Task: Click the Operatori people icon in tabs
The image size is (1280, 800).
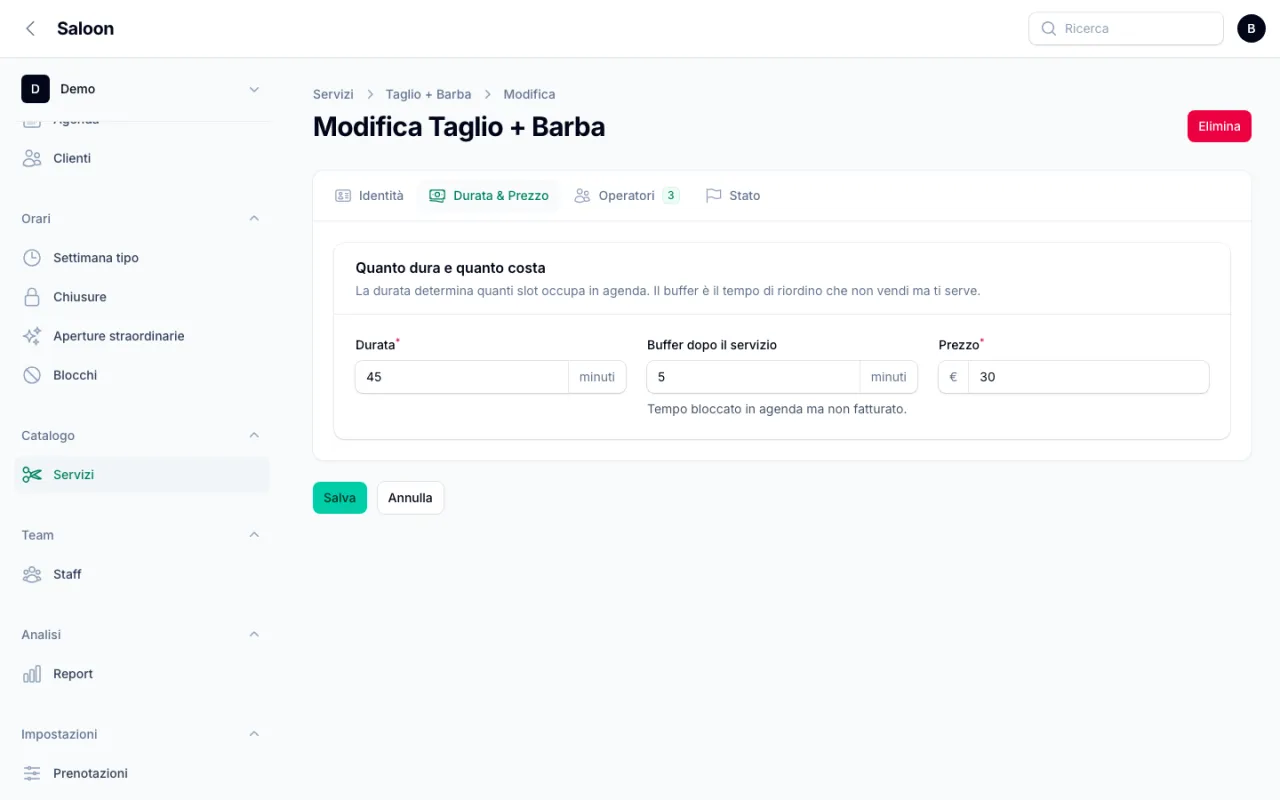Action: (x=582, y=196)
